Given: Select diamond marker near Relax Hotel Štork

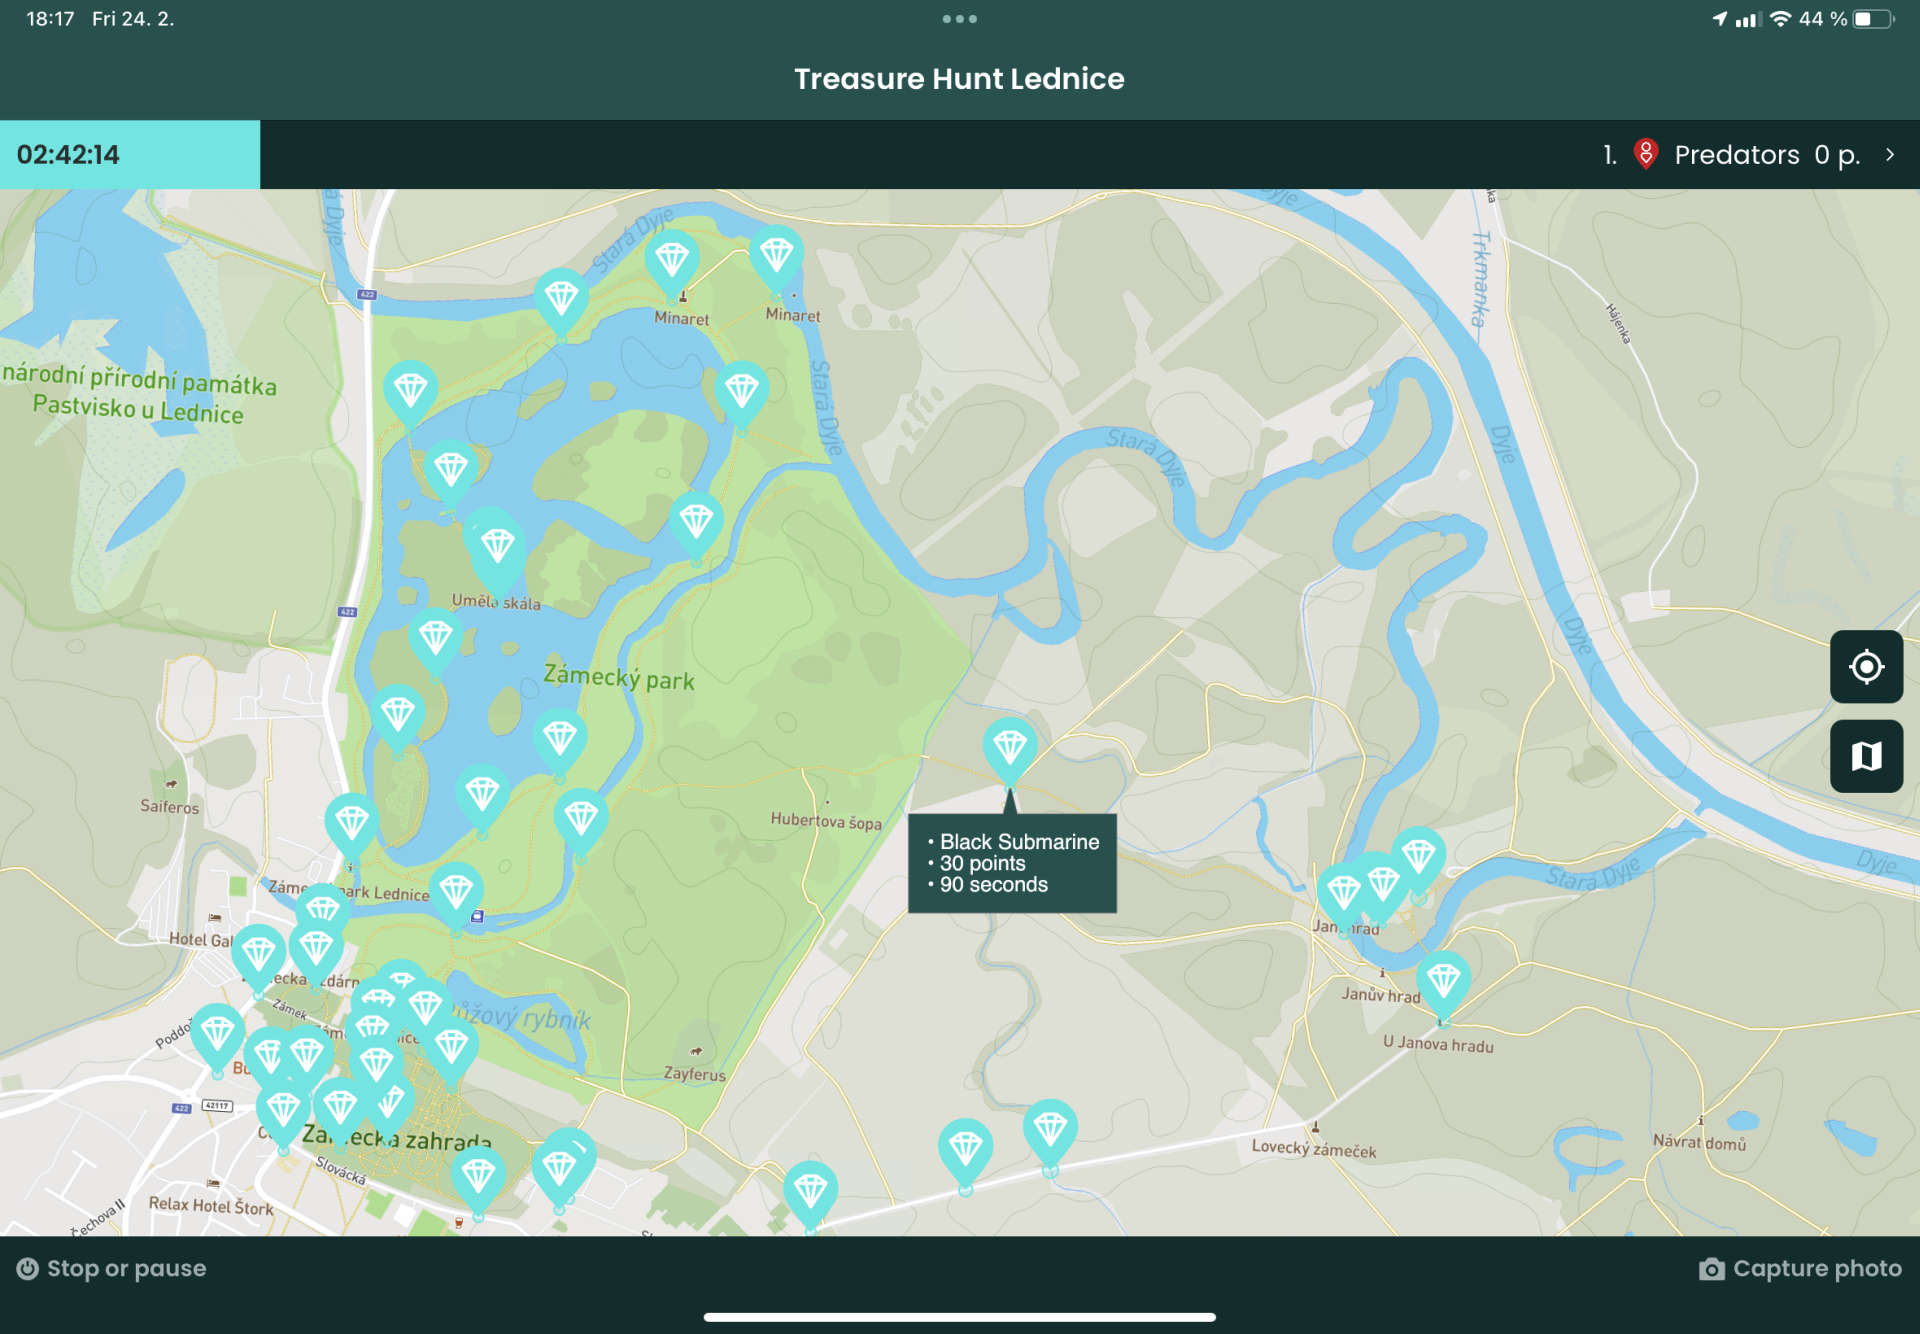Looking at the screenshot, I should pos(283,1111).
